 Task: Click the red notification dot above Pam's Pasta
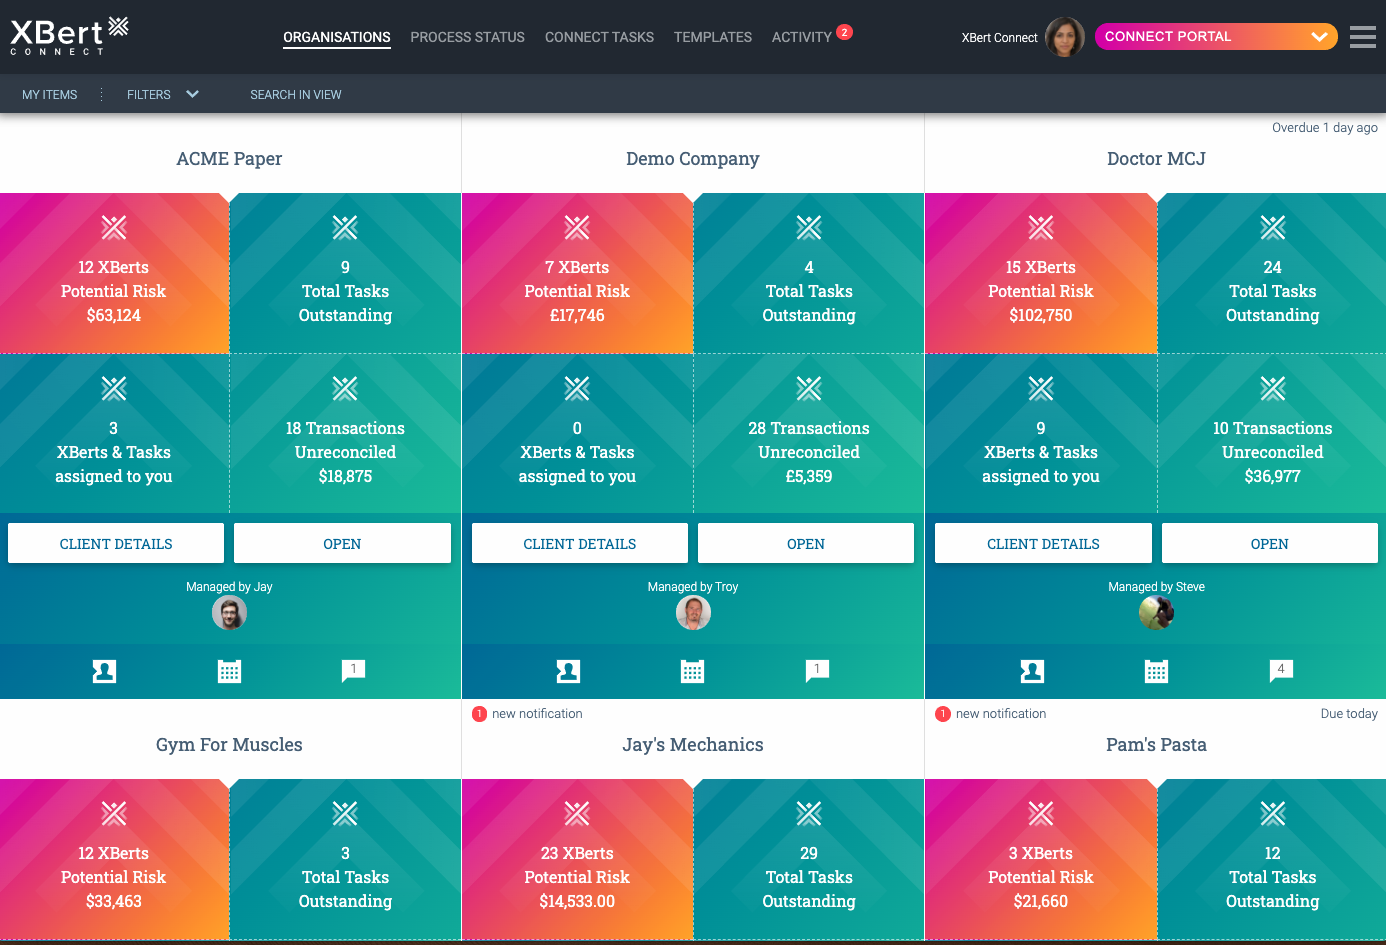[x=942, y=714]
